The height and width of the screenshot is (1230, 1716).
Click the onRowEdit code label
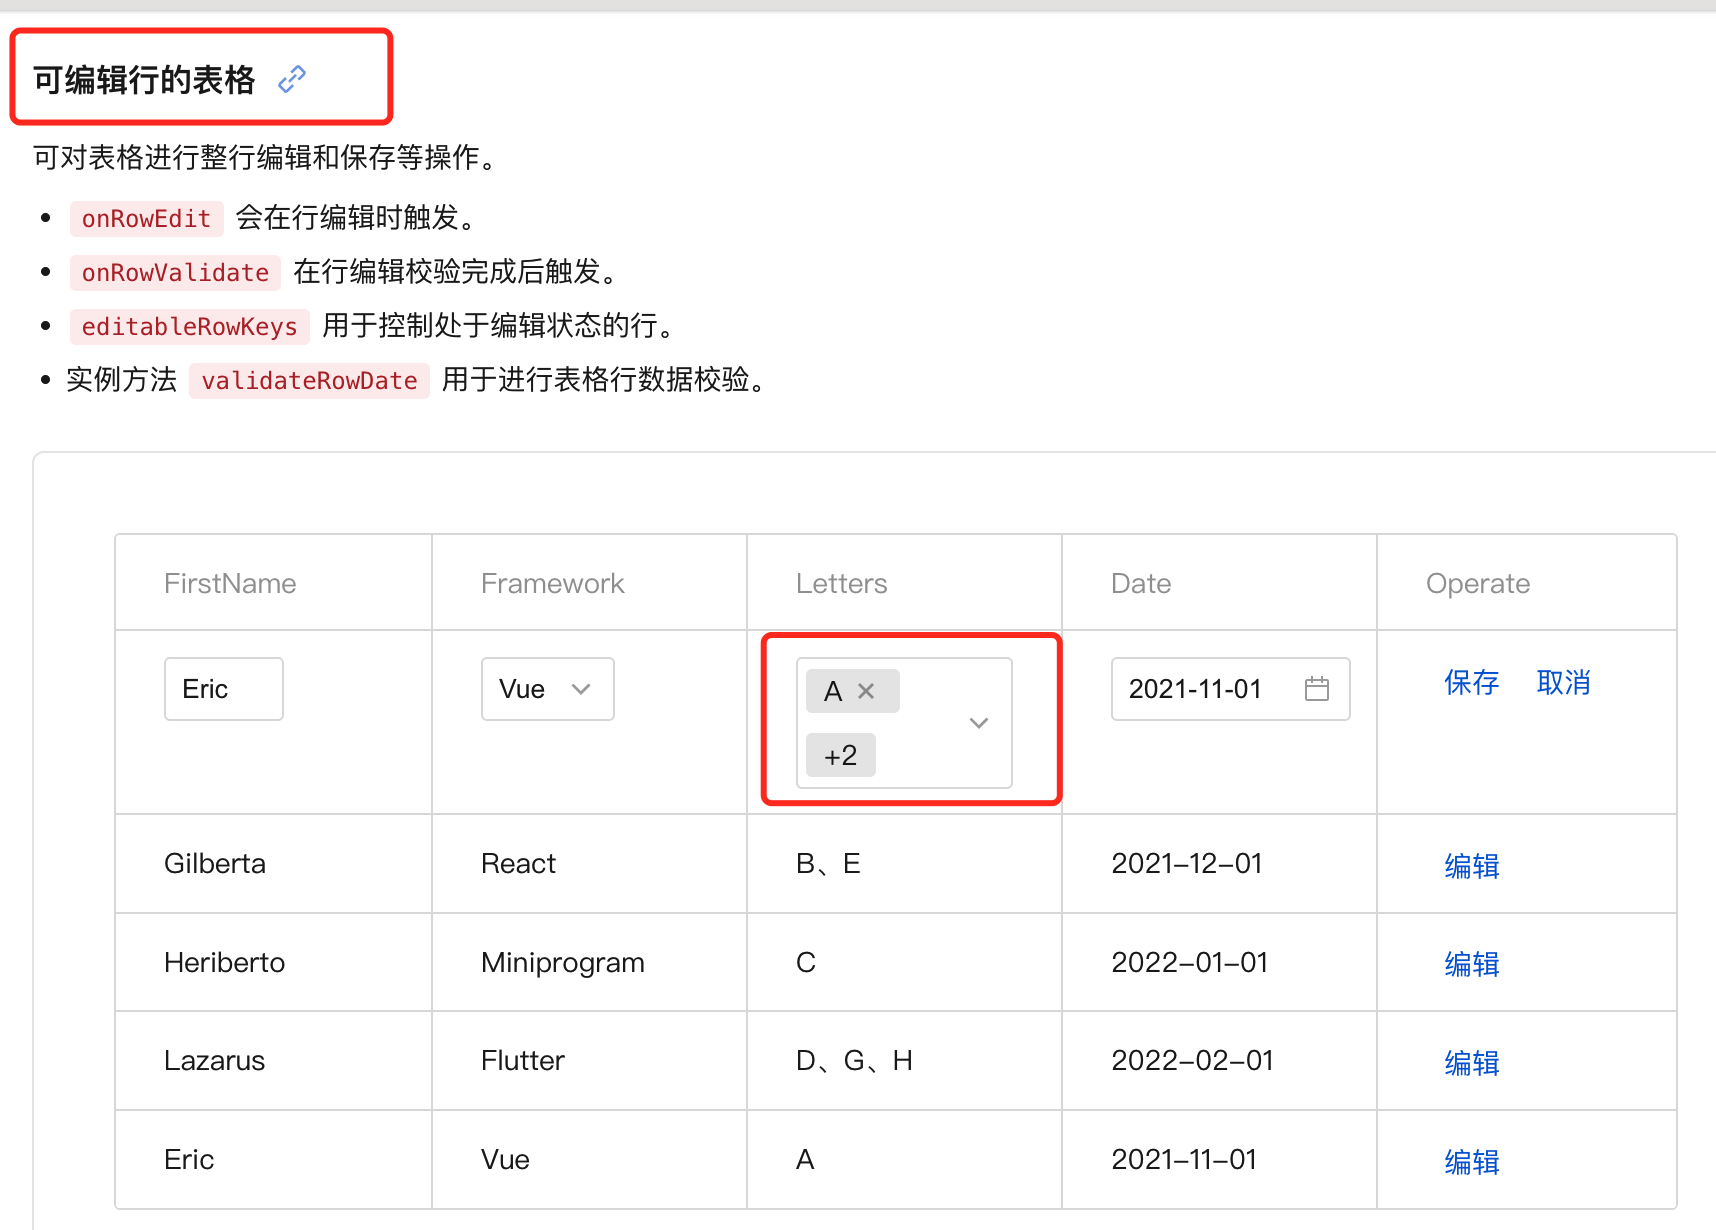[x=146, y=219]
